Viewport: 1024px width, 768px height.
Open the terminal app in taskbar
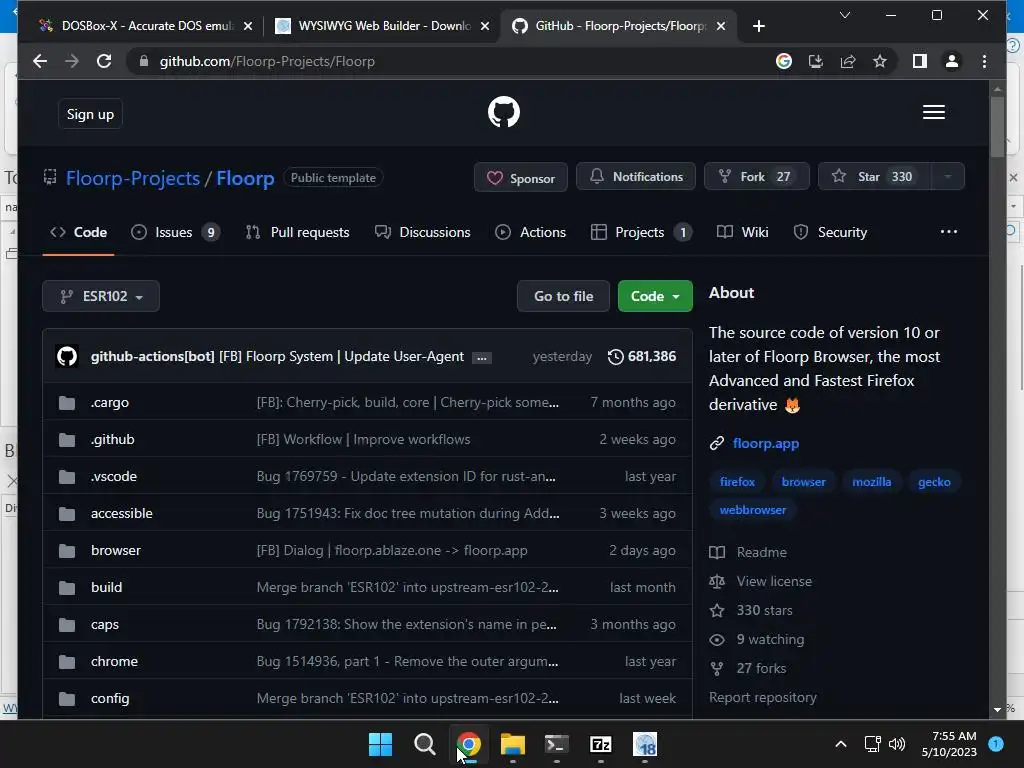coord(556,744)
